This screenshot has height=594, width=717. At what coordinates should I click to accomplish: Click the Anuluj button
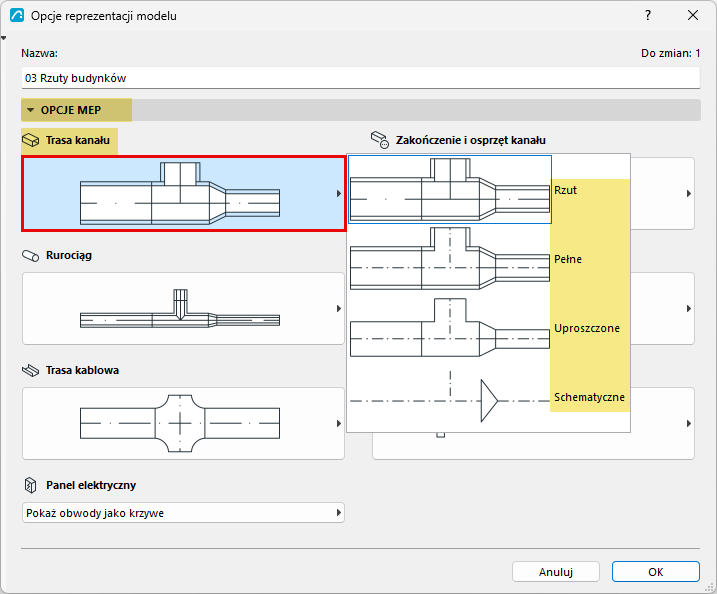point(556,572)
